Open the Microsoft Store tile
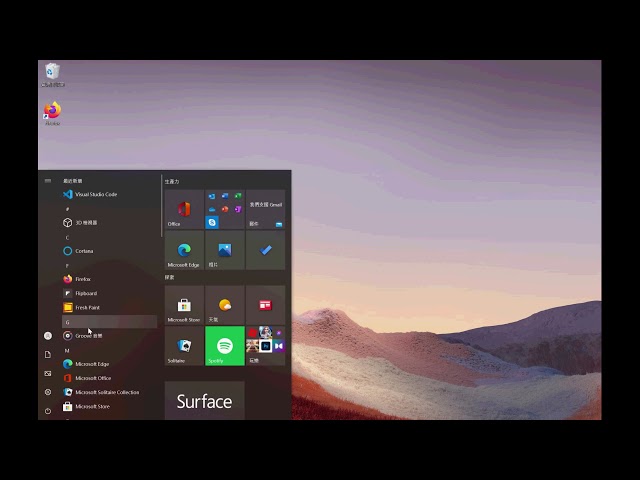Image resolution: width=640 pixels, height=480 pixels. click(x=184, y=305)
